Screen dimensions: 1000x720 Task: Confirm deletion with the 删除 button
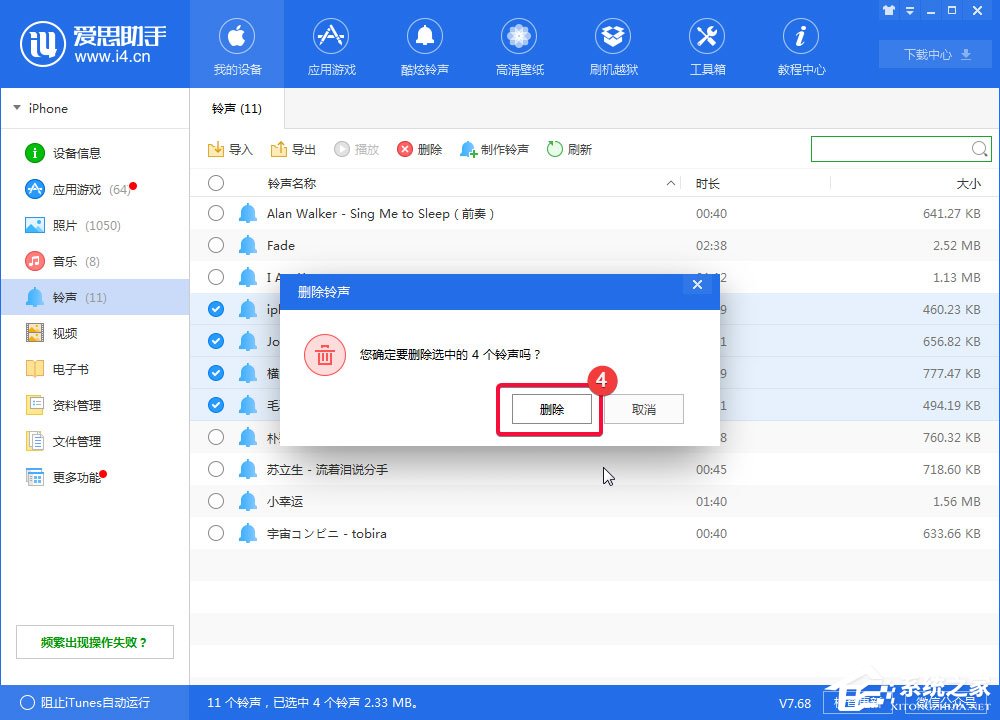pyautogui.click(x=548, y=409)
